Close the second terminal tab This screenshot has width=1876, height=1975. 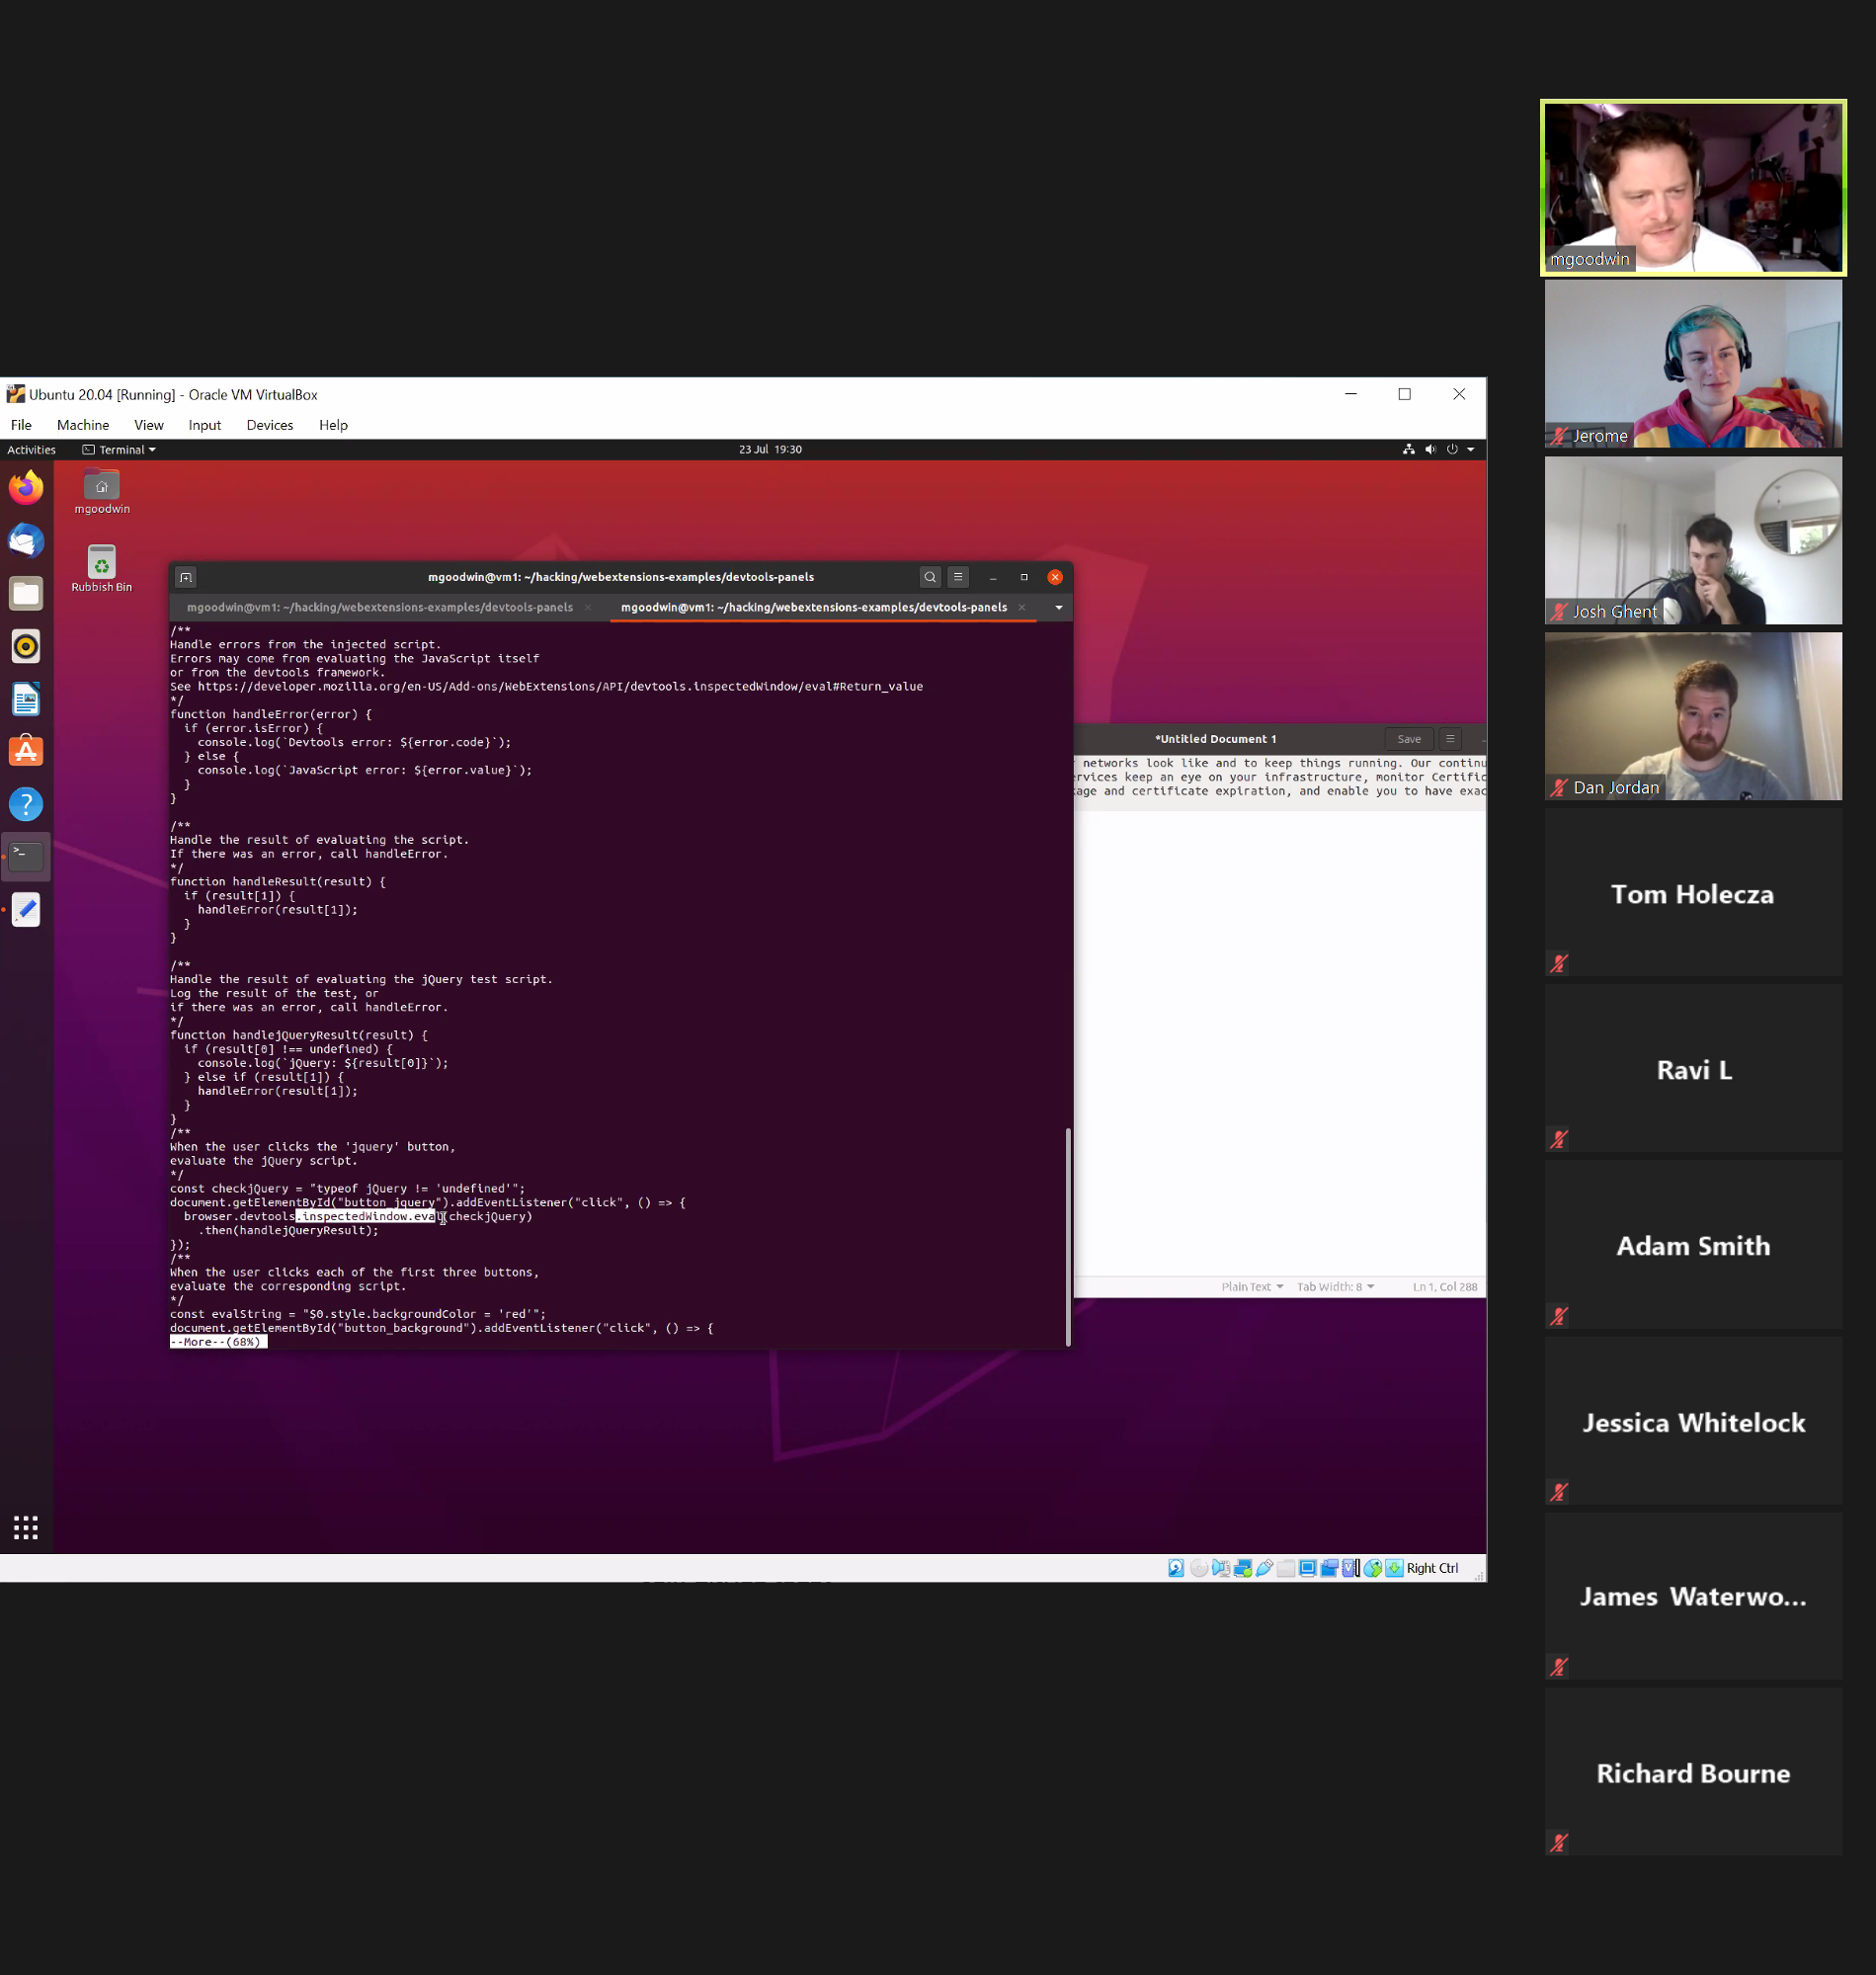point(1022,607)
